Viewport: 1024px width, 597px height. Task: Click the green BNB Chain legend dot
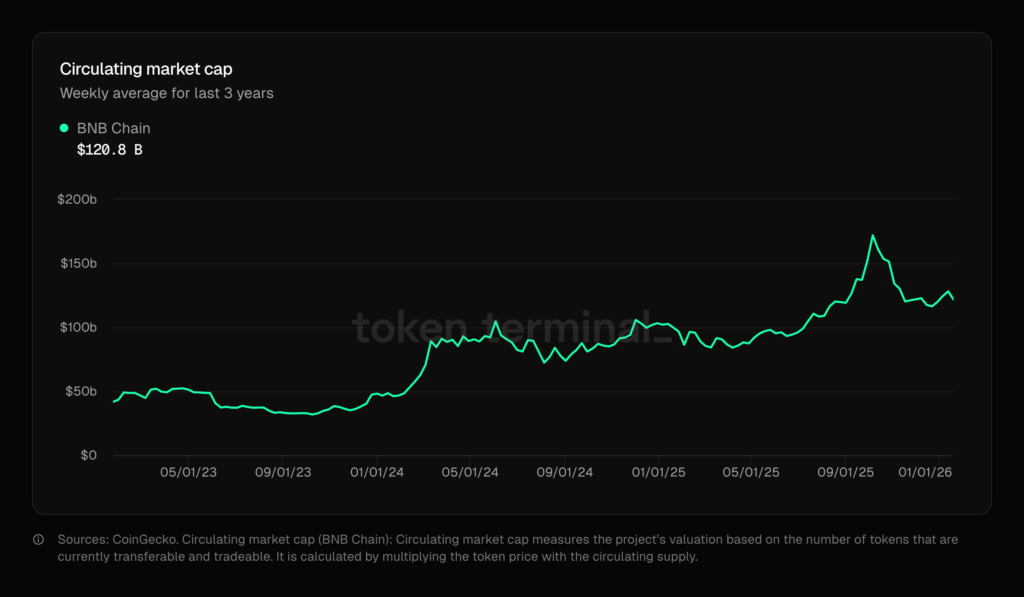[65, 128]
